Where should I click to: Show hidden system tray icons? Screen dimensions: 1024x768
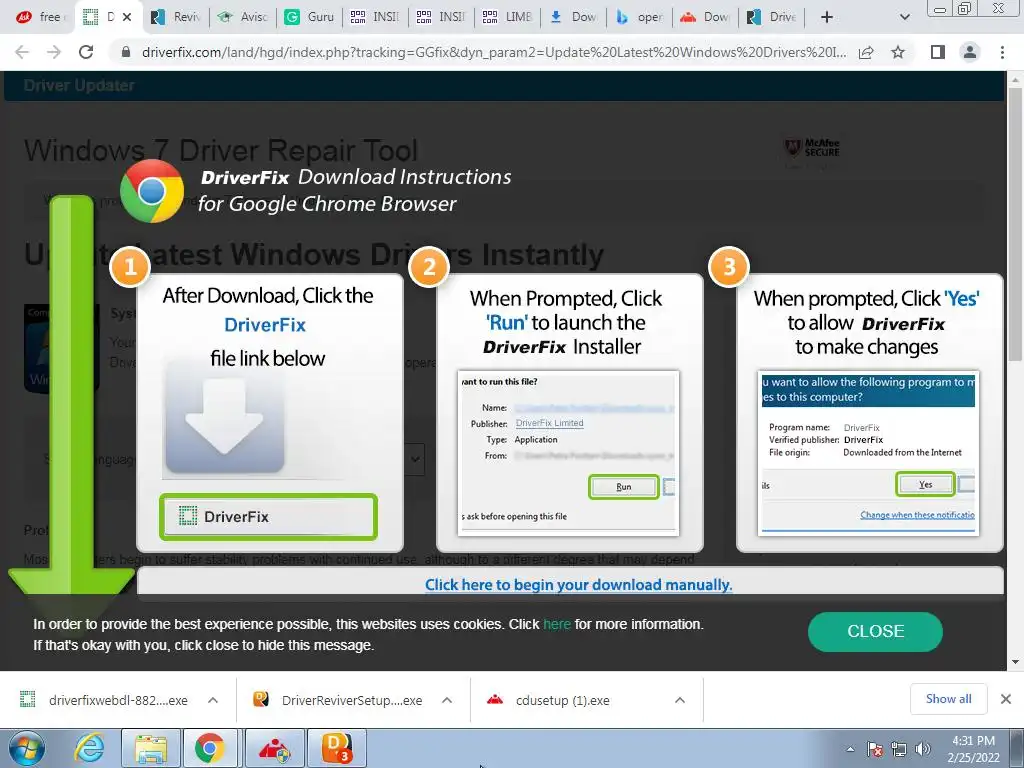point(850,750)
